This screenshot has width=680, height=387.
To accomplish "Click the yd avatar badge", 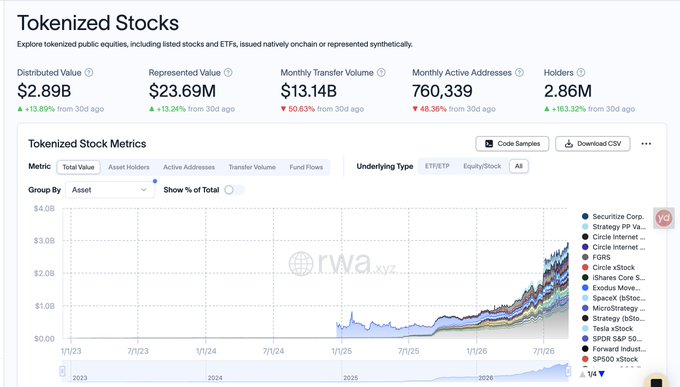I will click(x=664, y=218).
